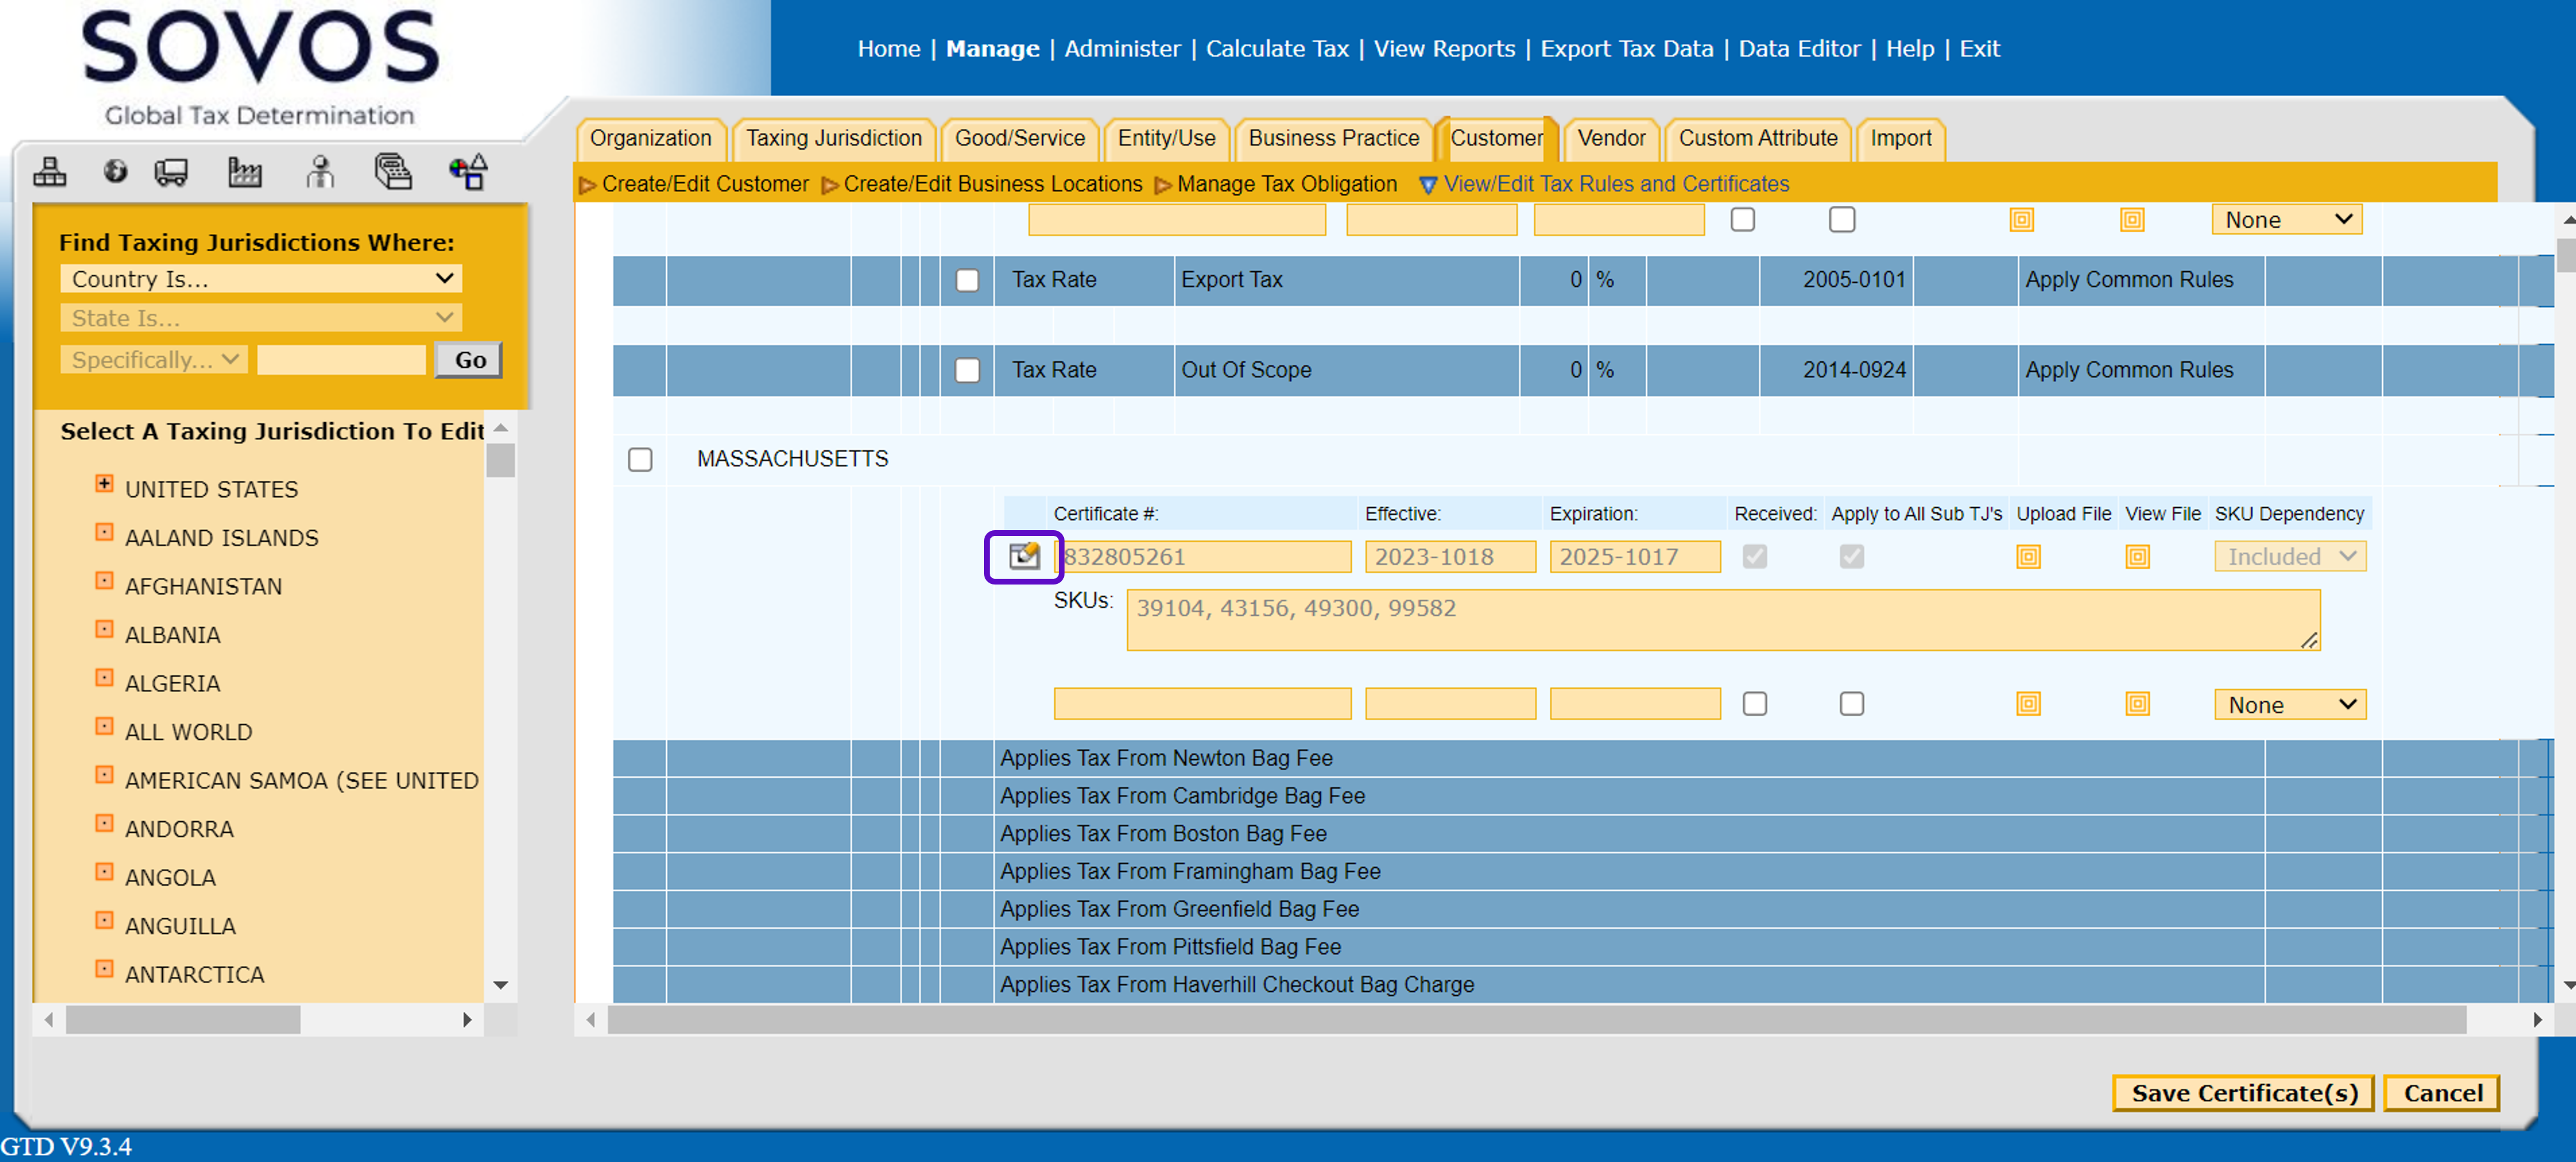Open Calculate Tax in top menu
This screenshot has height=1162, width=2576.
1276,48
